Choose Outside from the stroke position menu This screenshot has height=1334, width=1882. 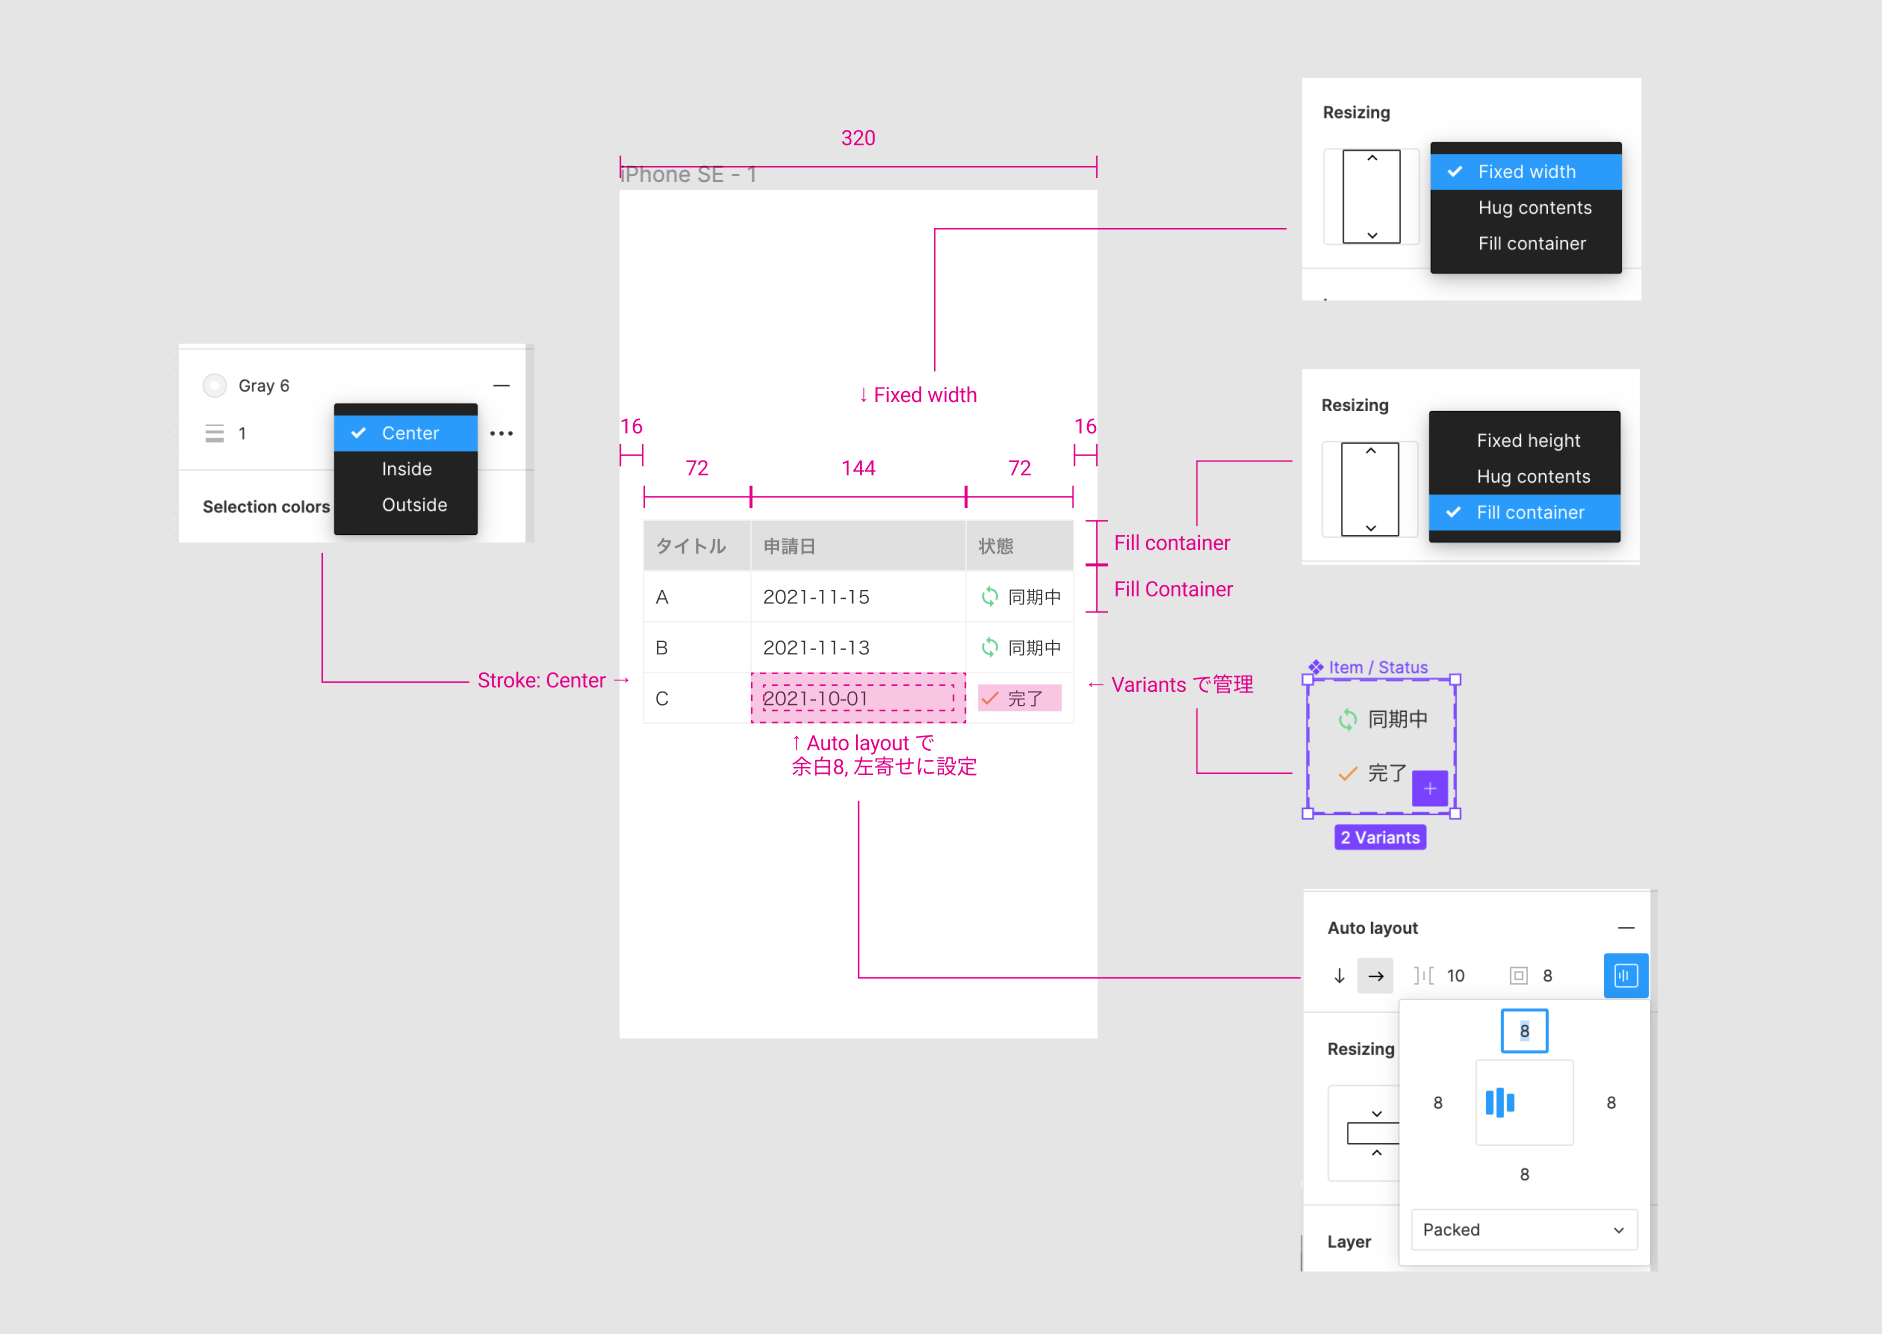(x=413, y=505)
